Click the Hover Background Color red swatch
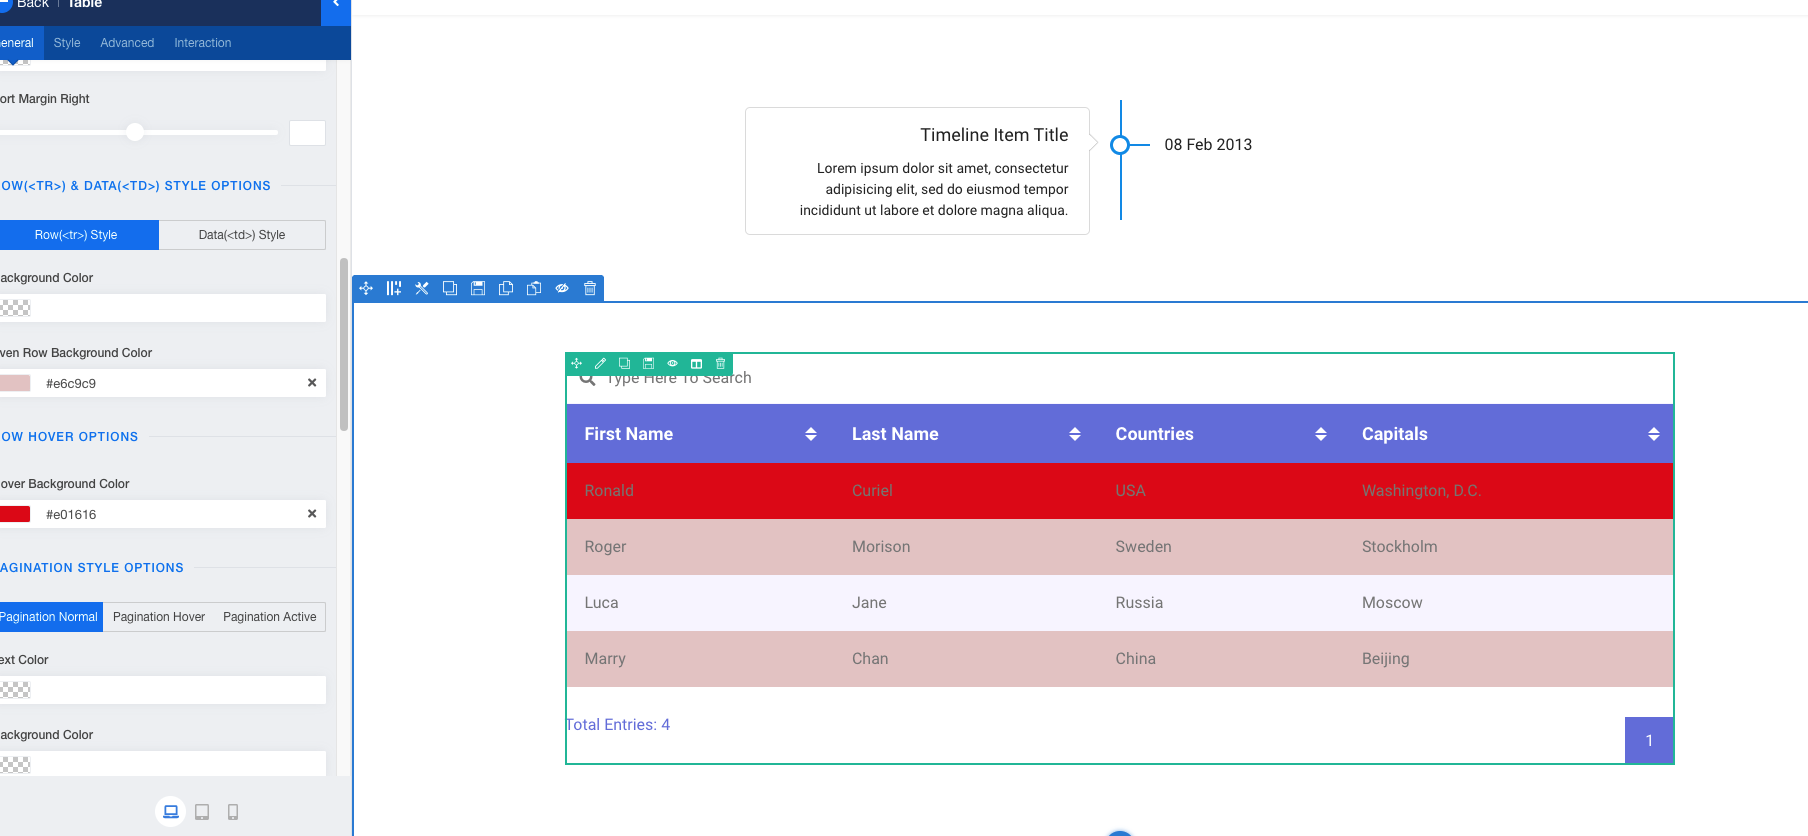The image size is (1808, 836). (x=15, y=515)
